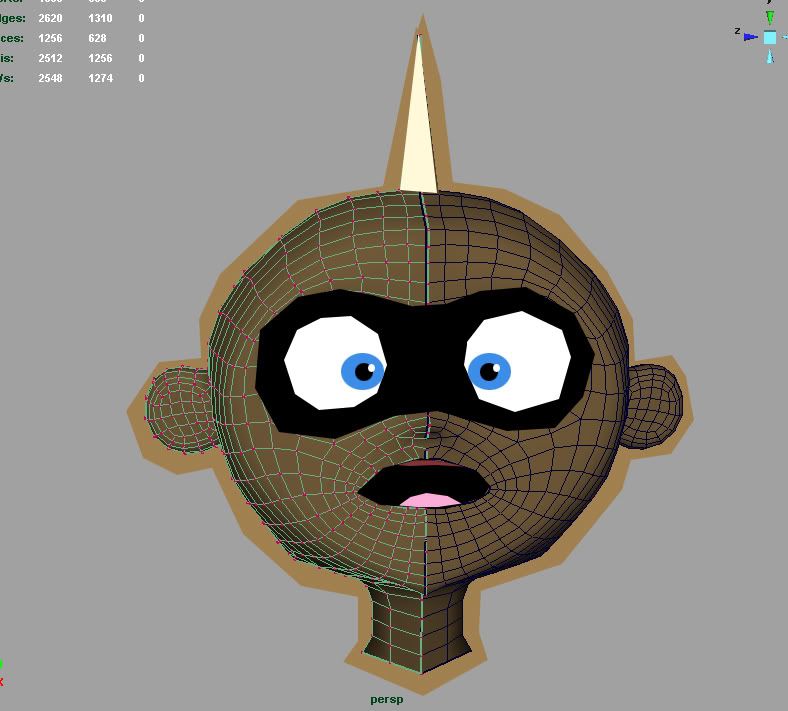This screenshot has width=788, height=711.
Task: Select the pink tongue inside the mouth
Action: pyautogui.click(x=430, y=499)
